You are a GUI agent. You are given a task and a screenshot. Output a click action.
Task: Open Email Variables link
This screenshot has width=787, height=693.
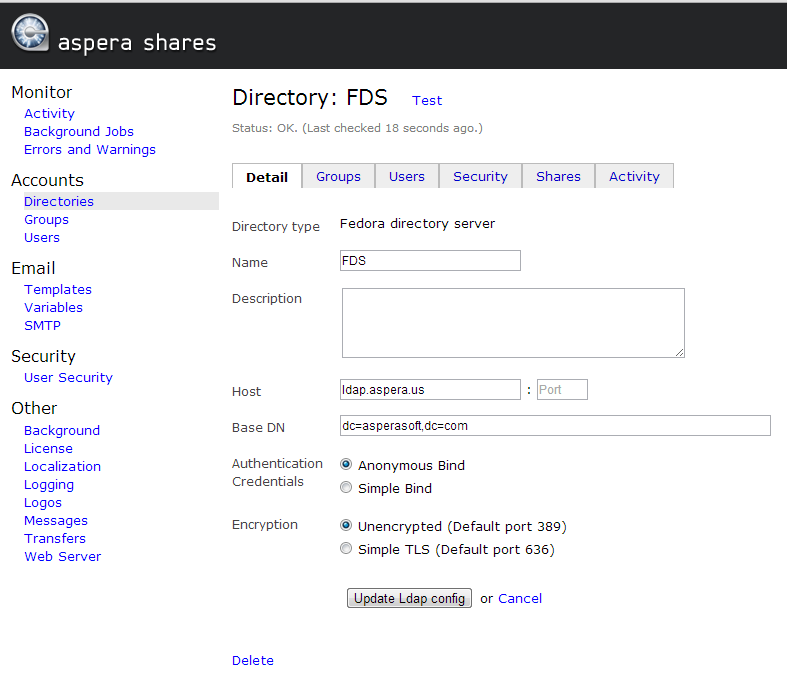tap(53, 308)
